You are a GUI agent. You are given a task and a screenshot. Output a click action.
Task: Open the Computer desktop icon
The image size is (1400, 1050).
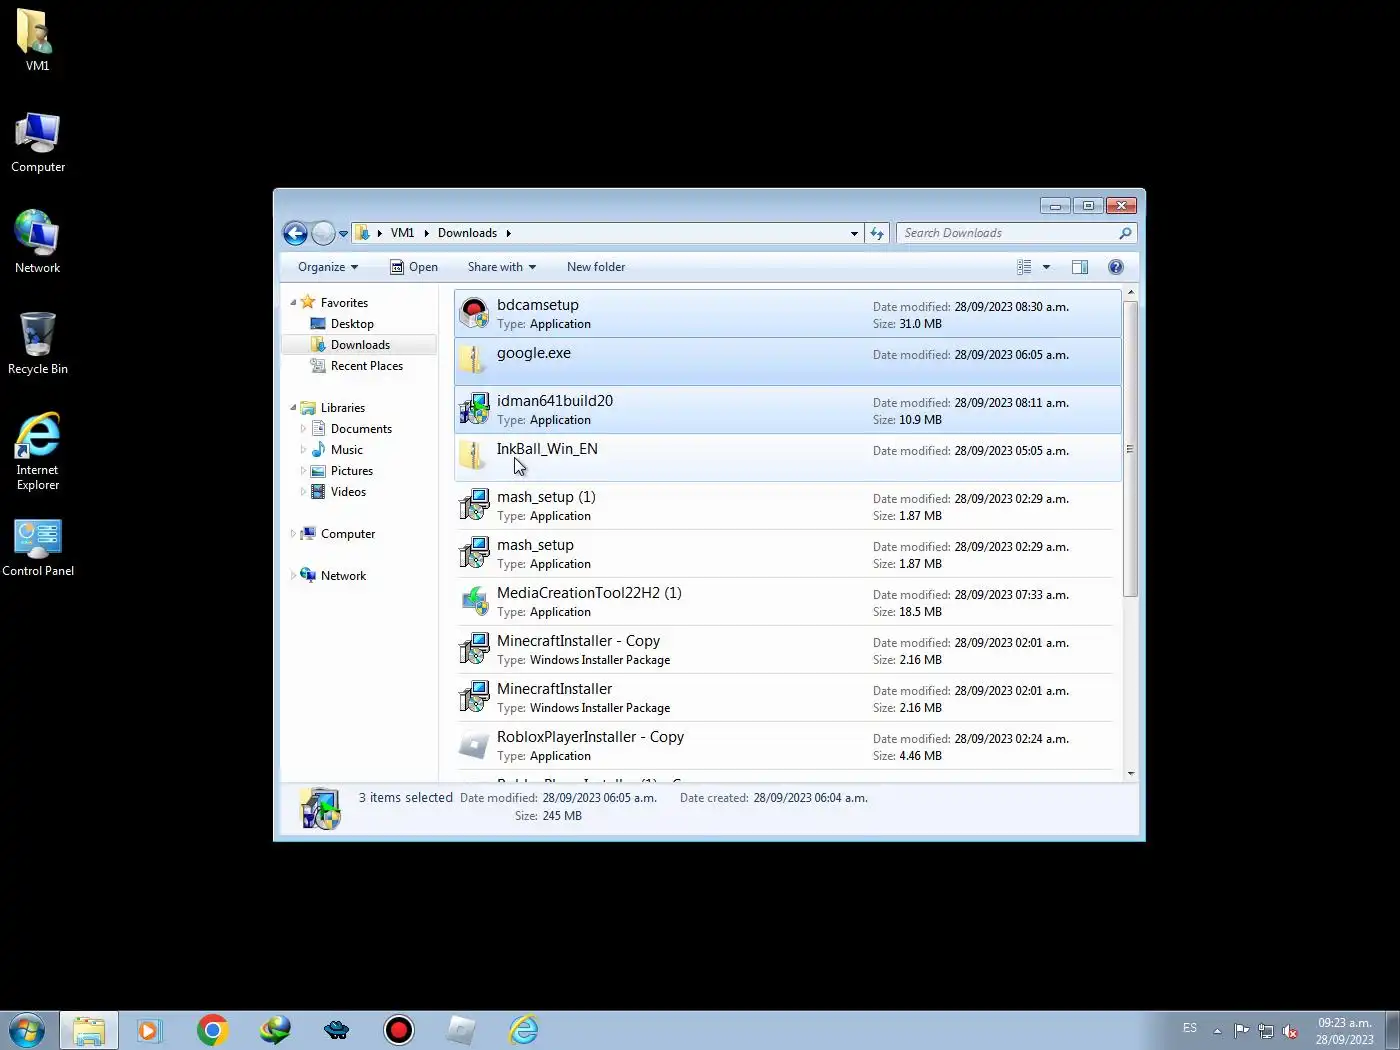[38, 143]
